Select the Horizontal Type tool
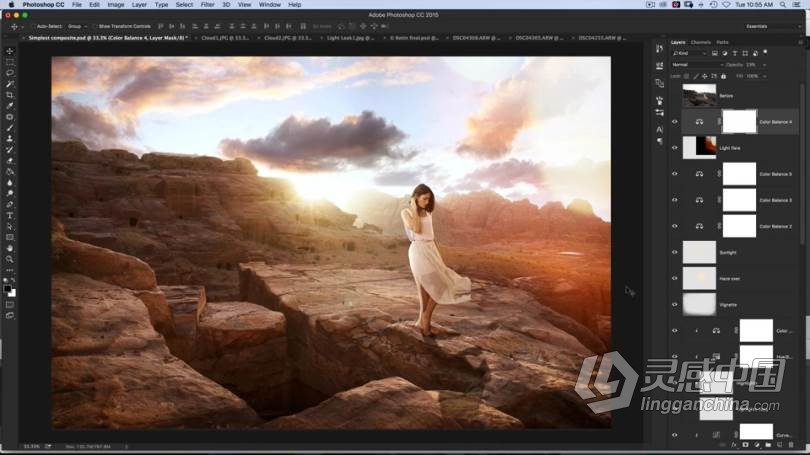 (x=10, y=215)
